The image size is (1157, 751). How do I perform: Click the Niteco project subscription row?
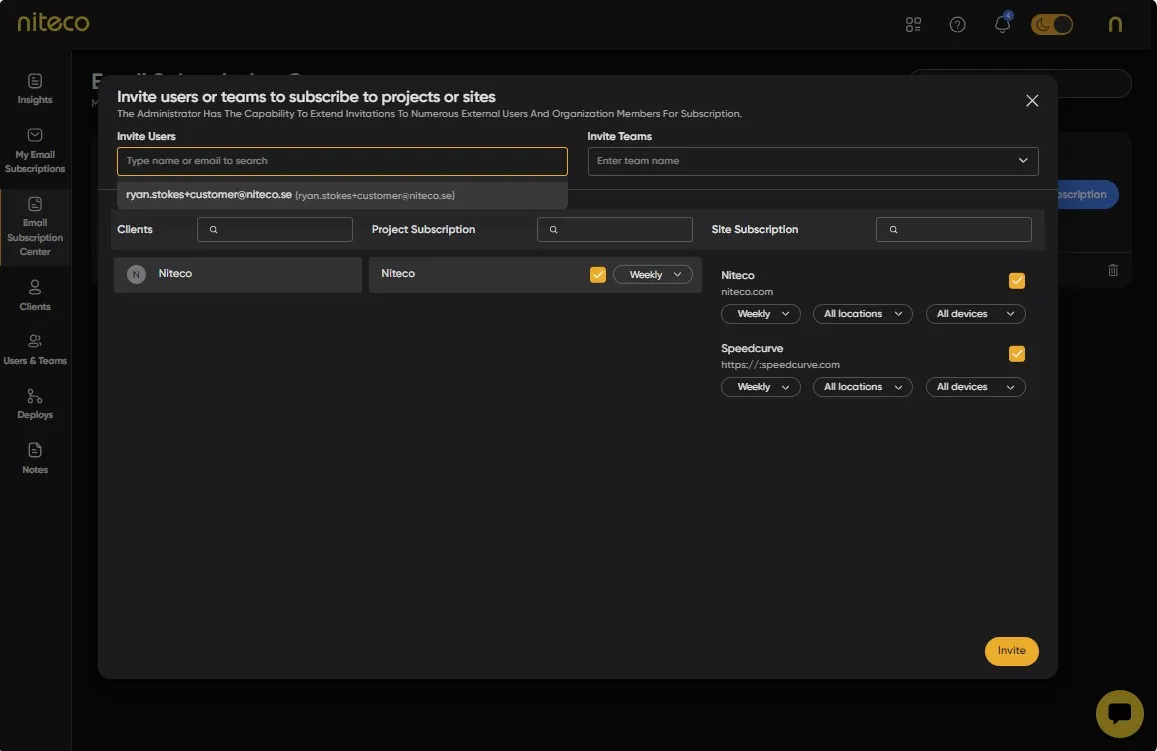(x=535, y=274)
